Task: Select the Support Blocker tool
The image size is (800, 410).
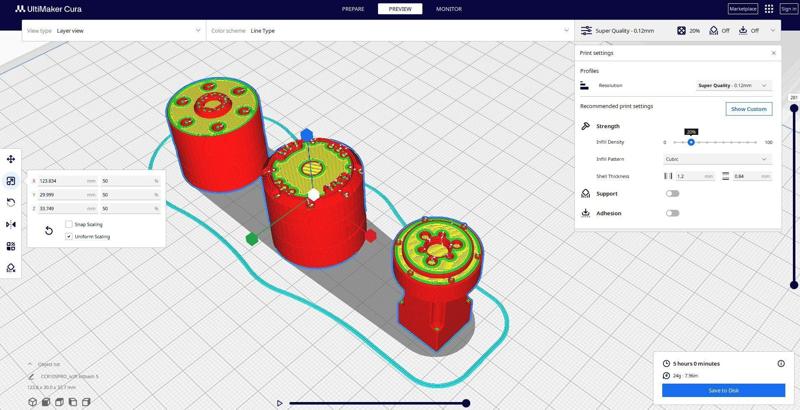Action: (11, 268)
